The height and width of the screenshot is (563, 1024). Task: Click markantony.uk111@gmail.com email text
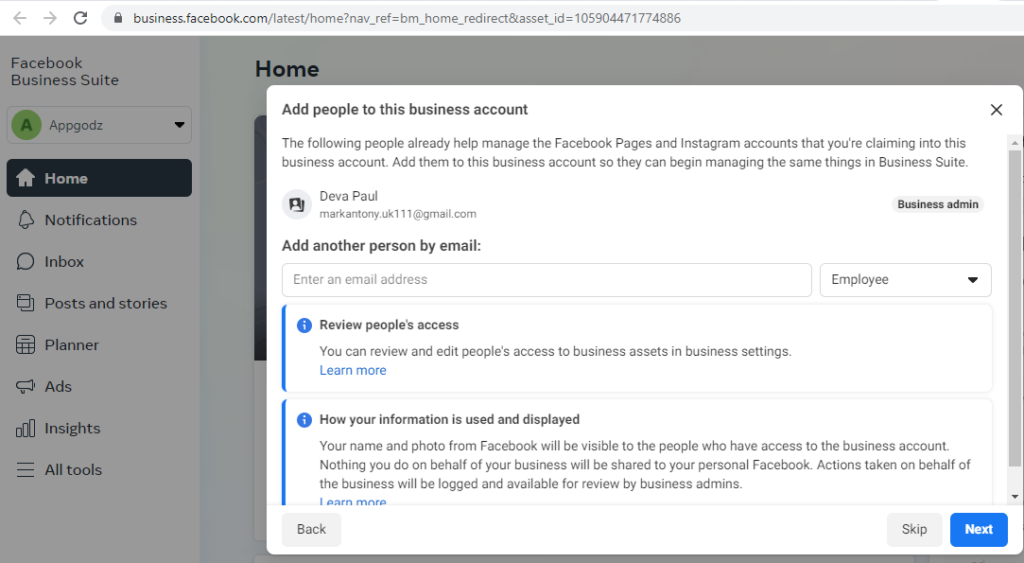coord(398,214)
